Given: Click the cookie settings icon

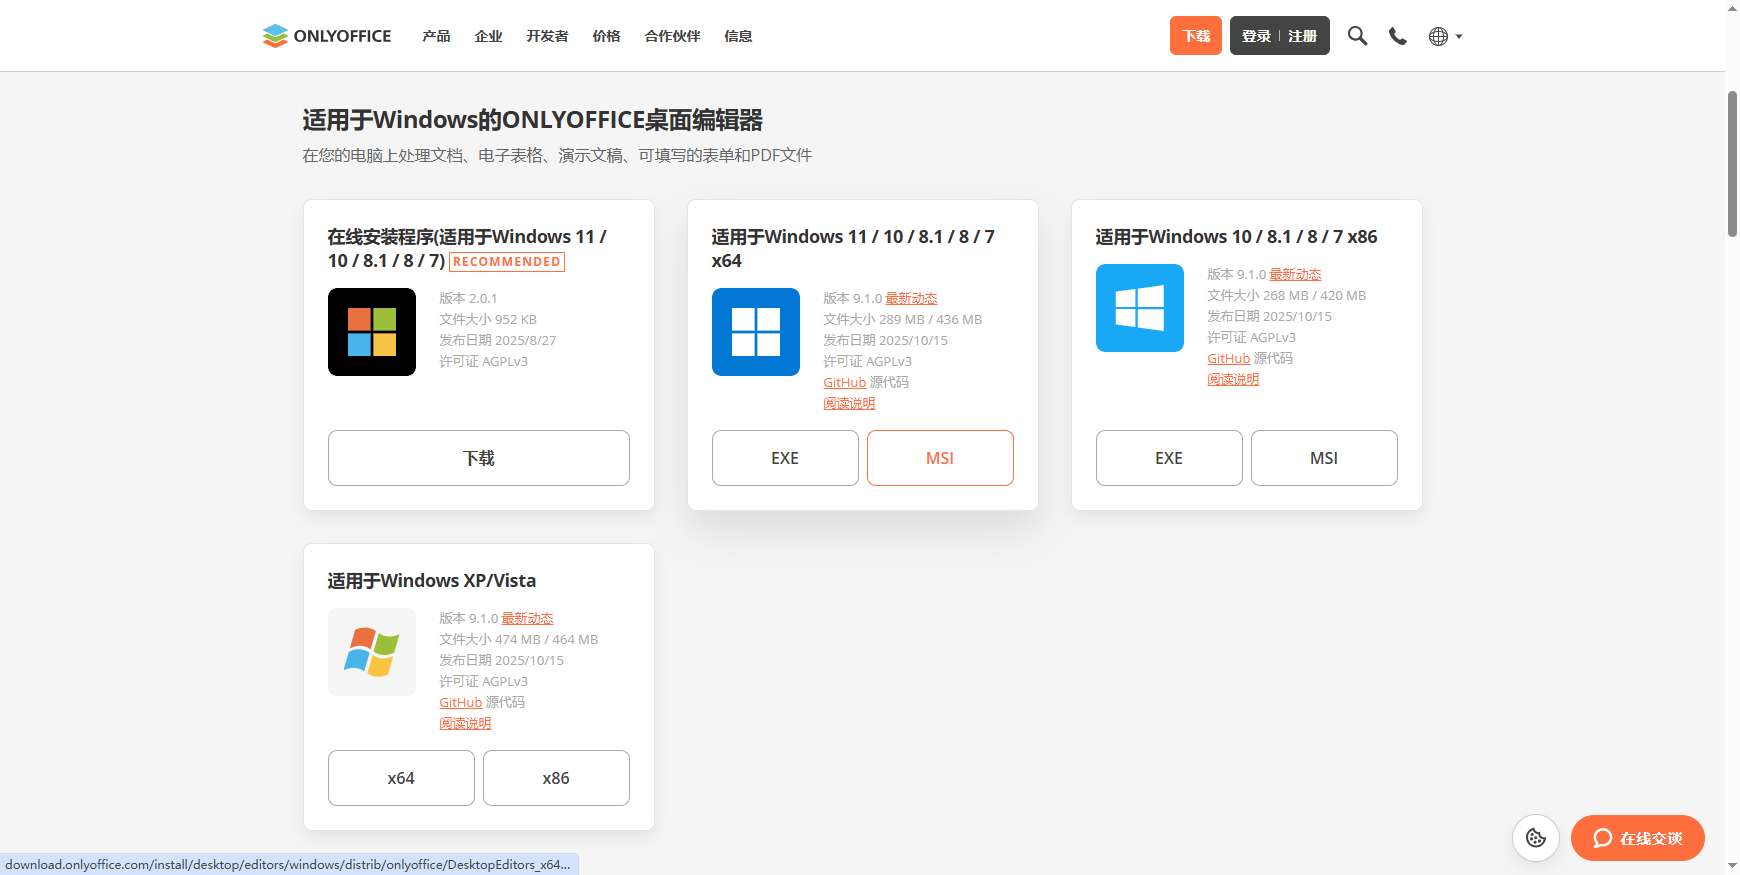Looking at the screenshot, I should point(1536,838).
